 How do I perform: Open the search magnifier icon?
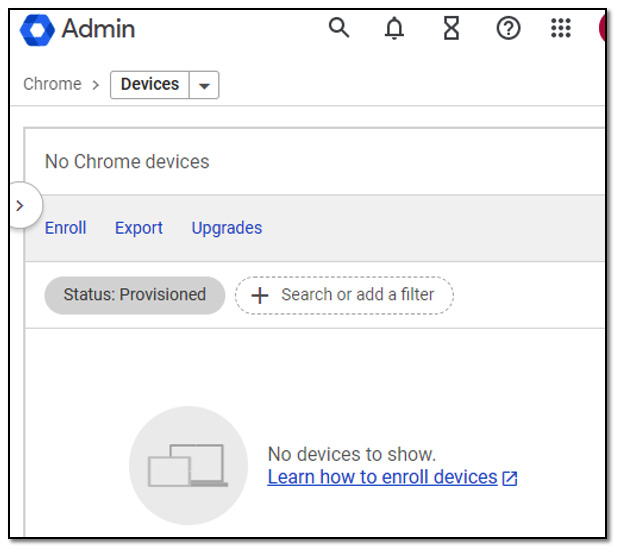(339, 28)
